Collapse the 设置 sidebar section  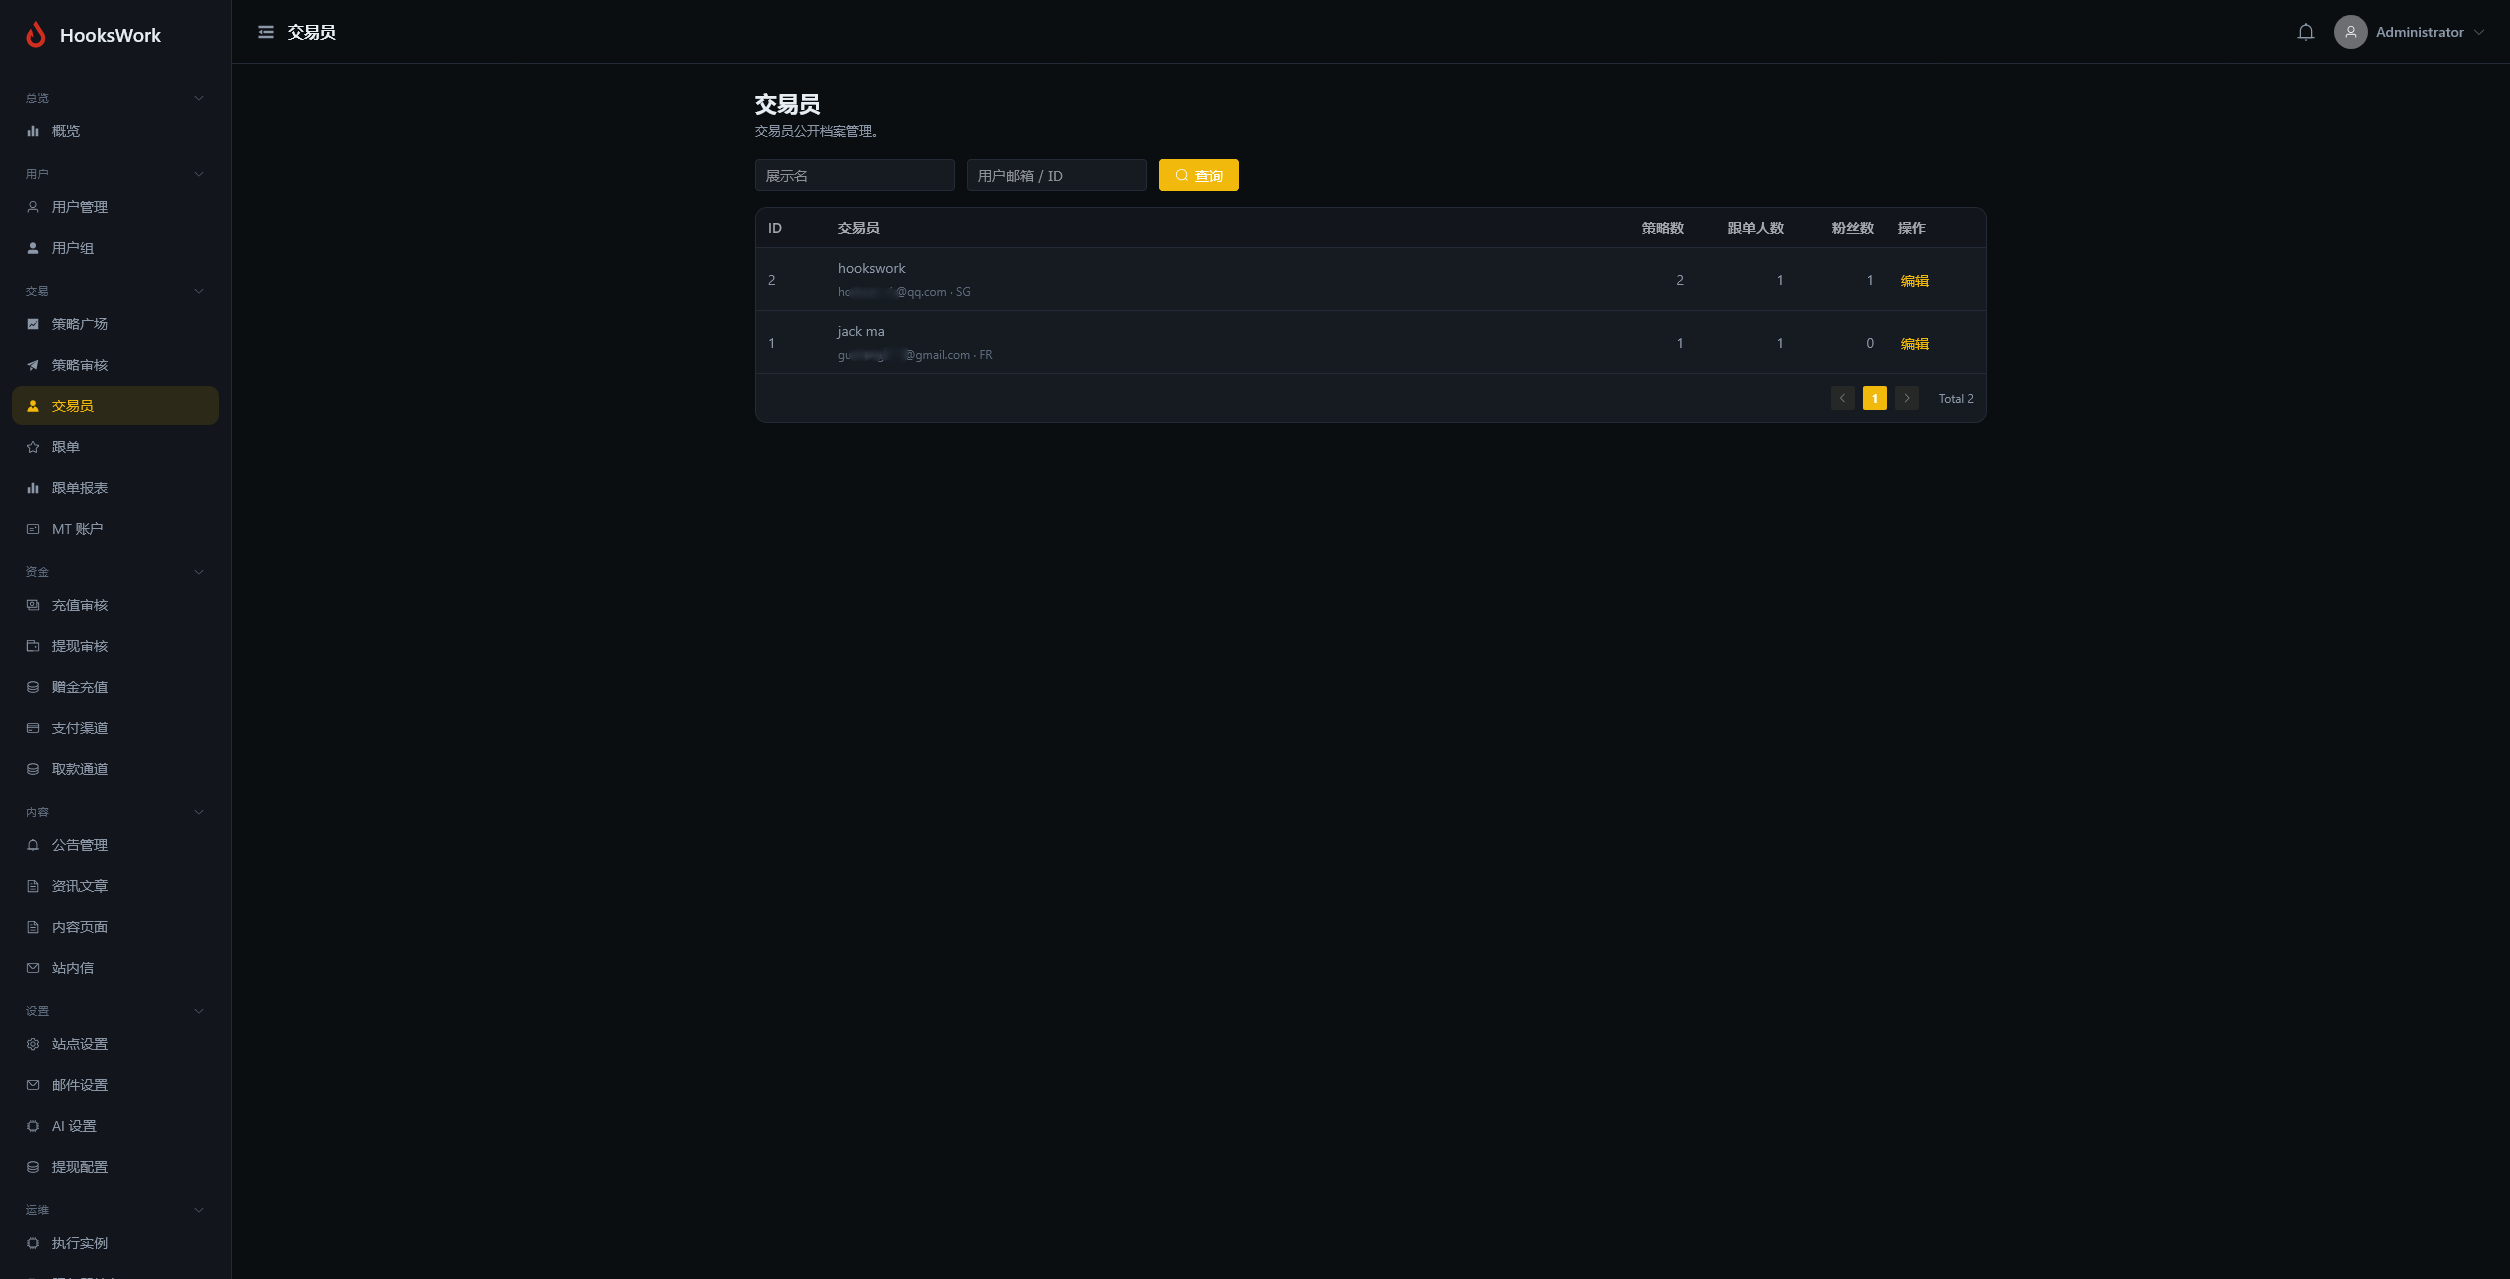coord(199,1011)
